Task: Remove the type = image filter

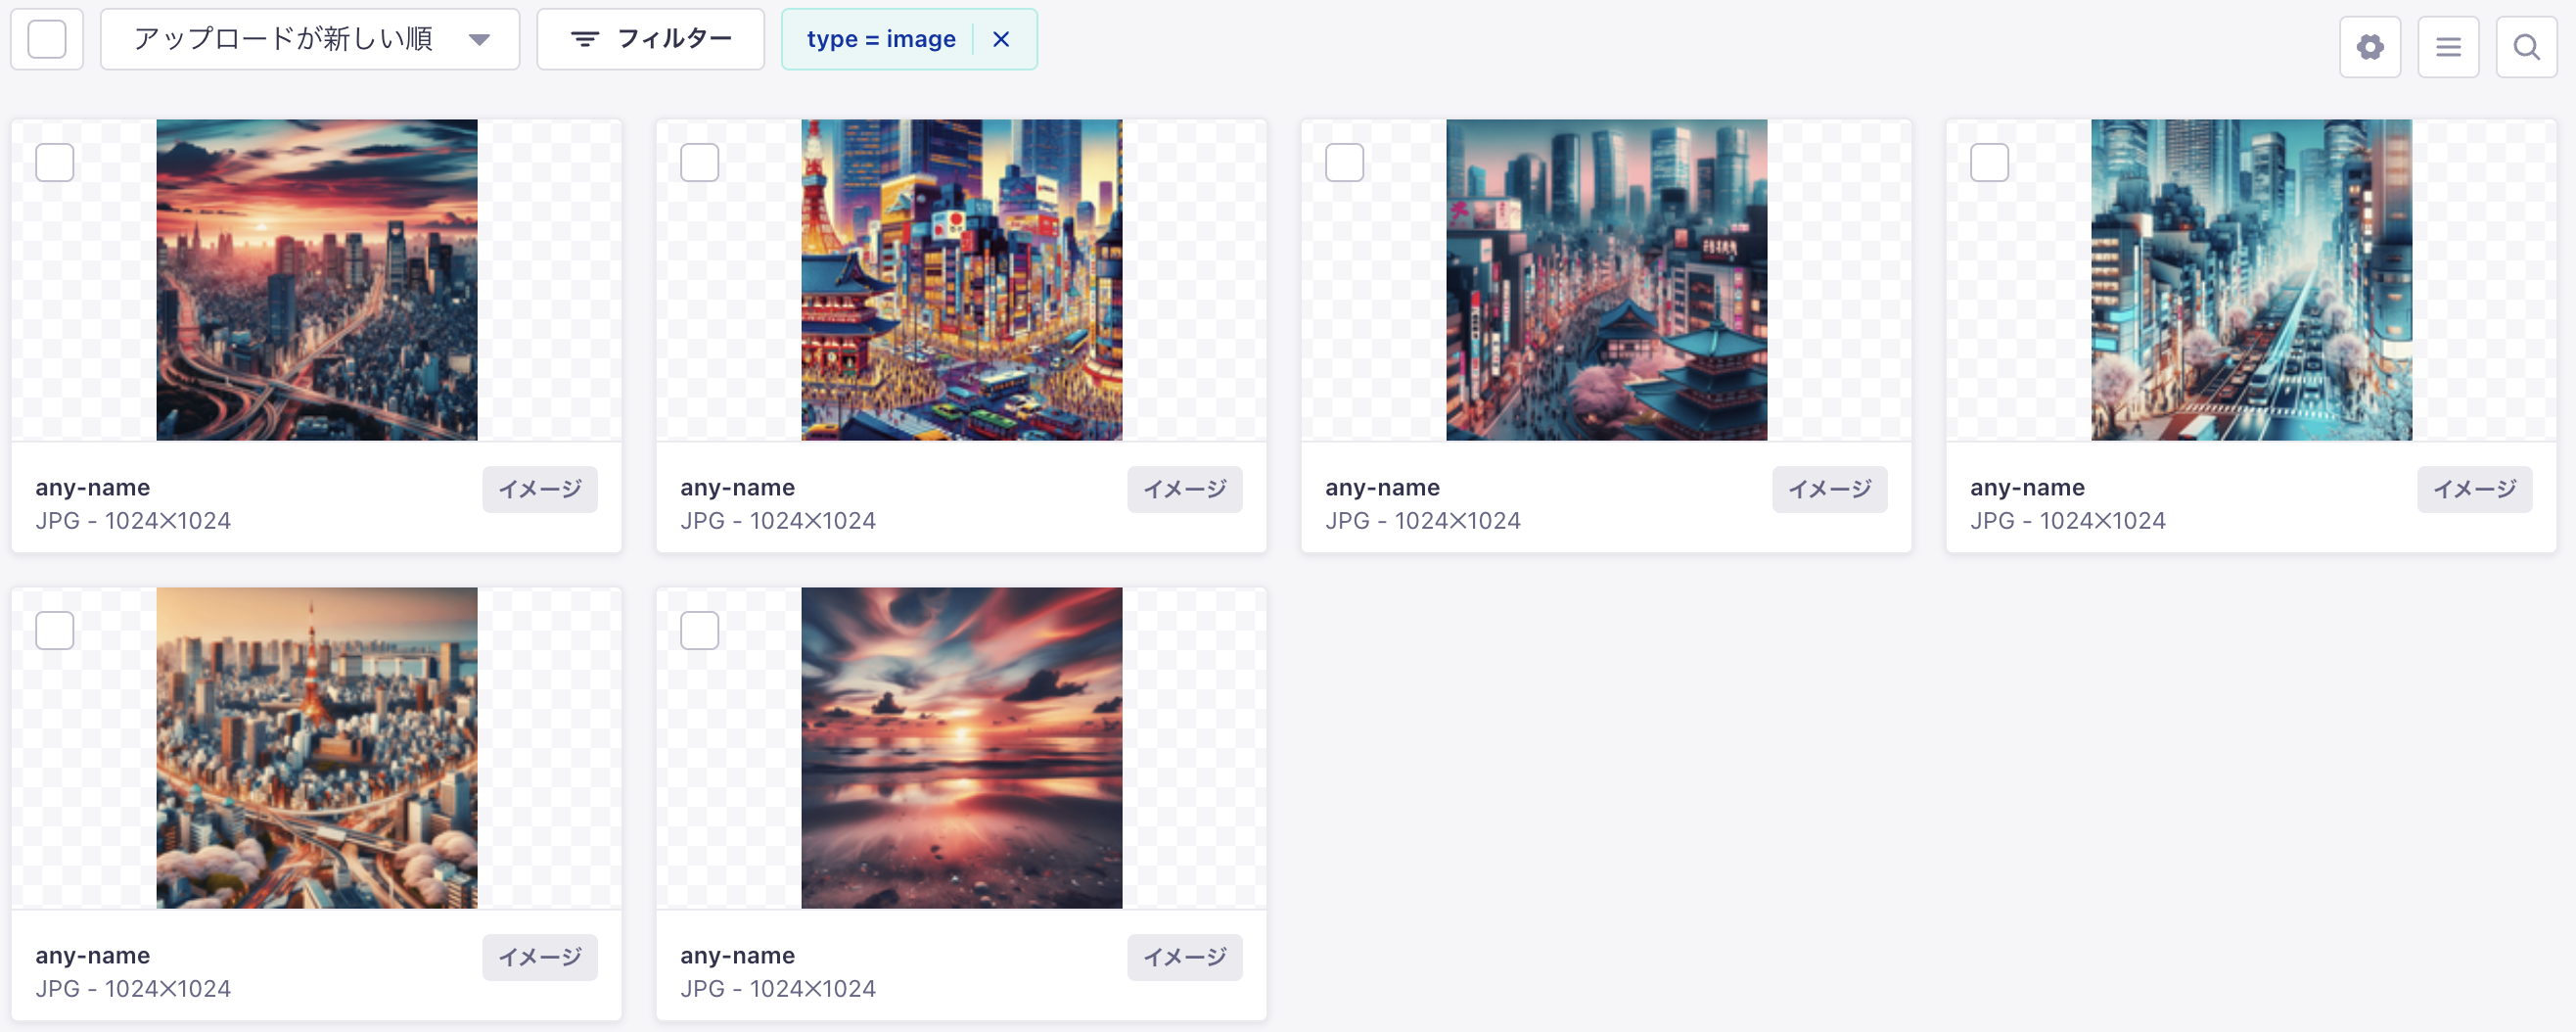Action: pos(1001,39)
